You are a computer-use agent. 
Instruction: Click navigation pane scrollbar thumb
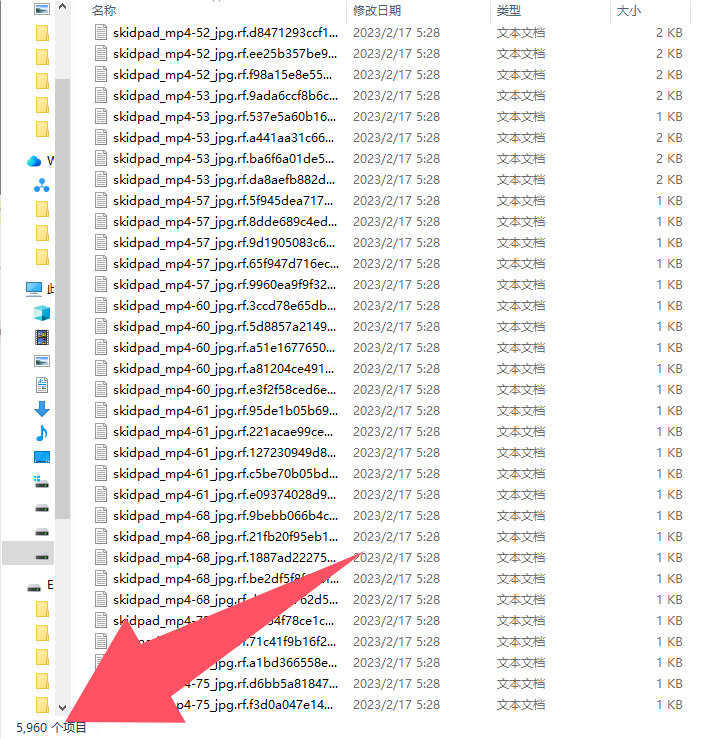(62, 299)
